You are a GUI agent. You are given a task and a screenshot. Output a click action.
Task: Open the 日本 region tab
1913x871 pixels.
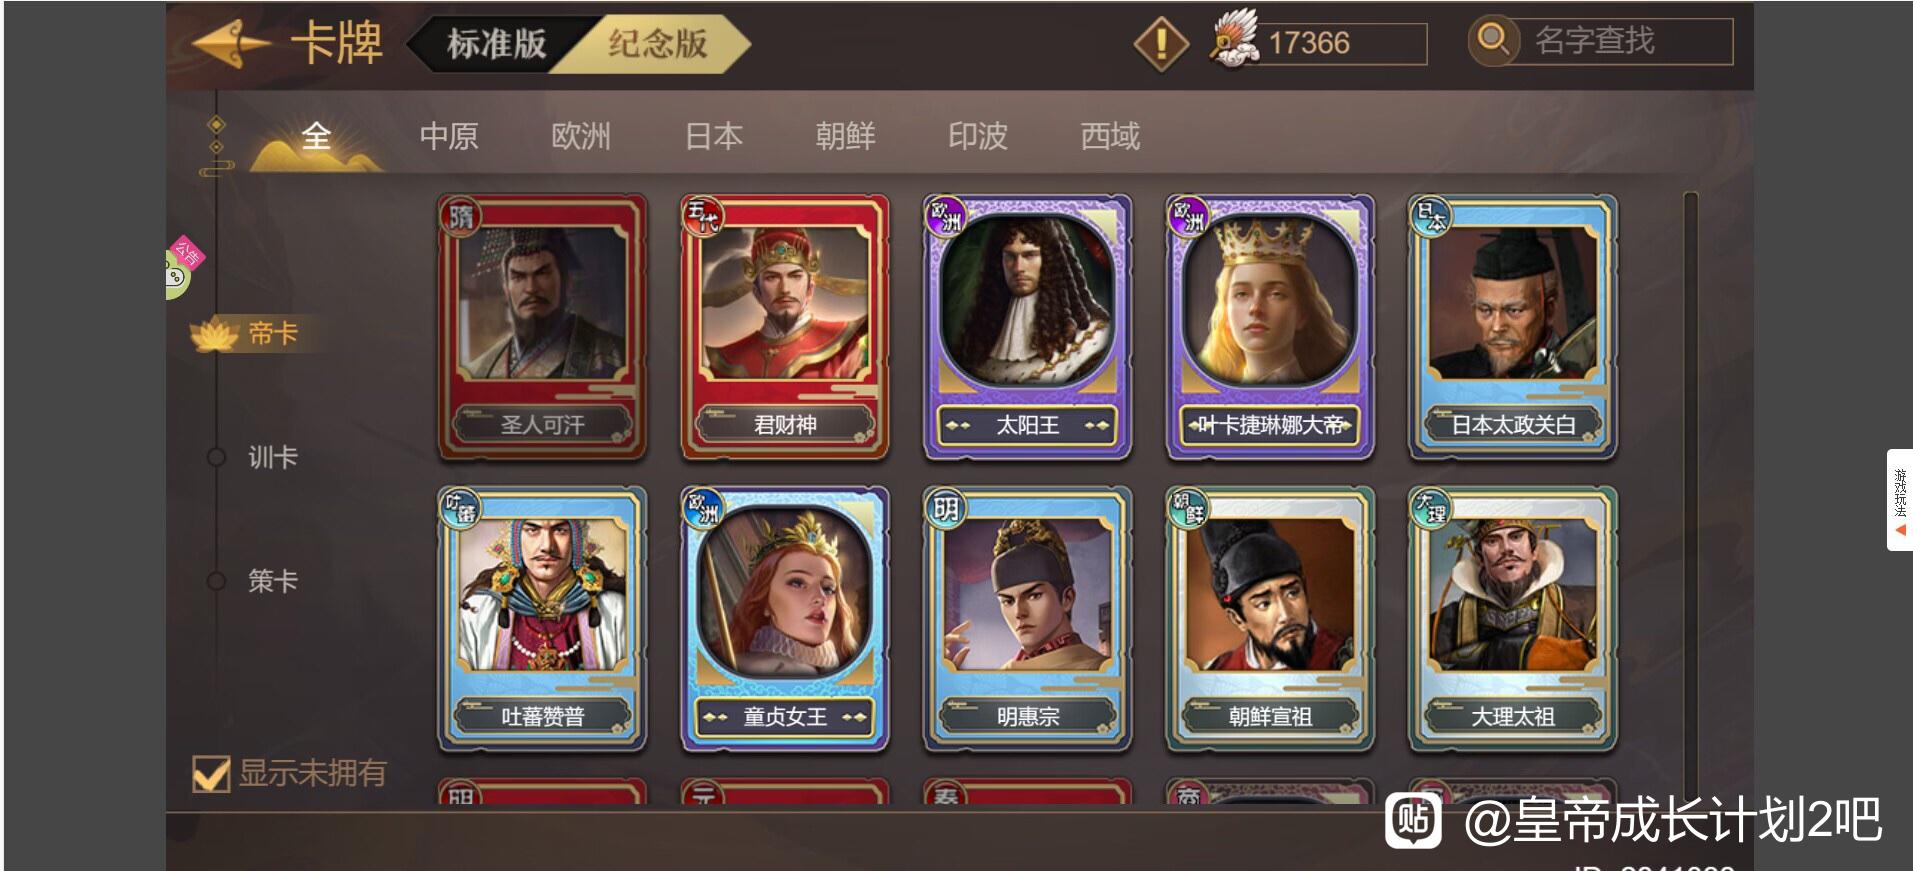[714, 136]
